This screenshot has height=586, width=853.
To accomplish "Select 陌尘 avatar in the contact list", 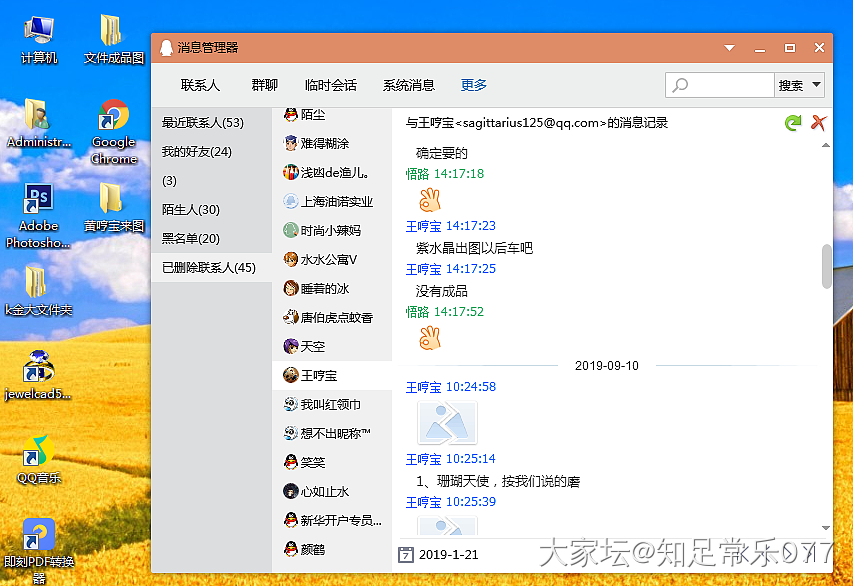I will click(290, 114).
